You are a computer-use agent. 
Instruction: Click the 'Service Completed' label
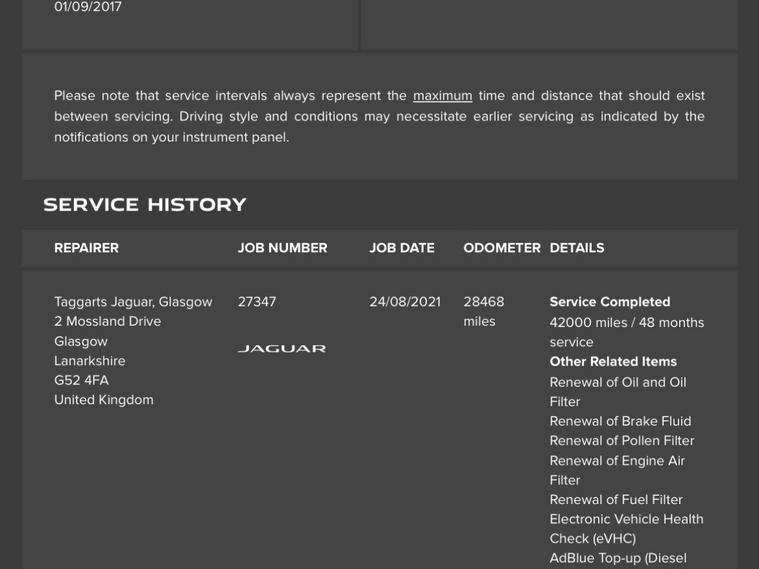click(x=609, y=302)
